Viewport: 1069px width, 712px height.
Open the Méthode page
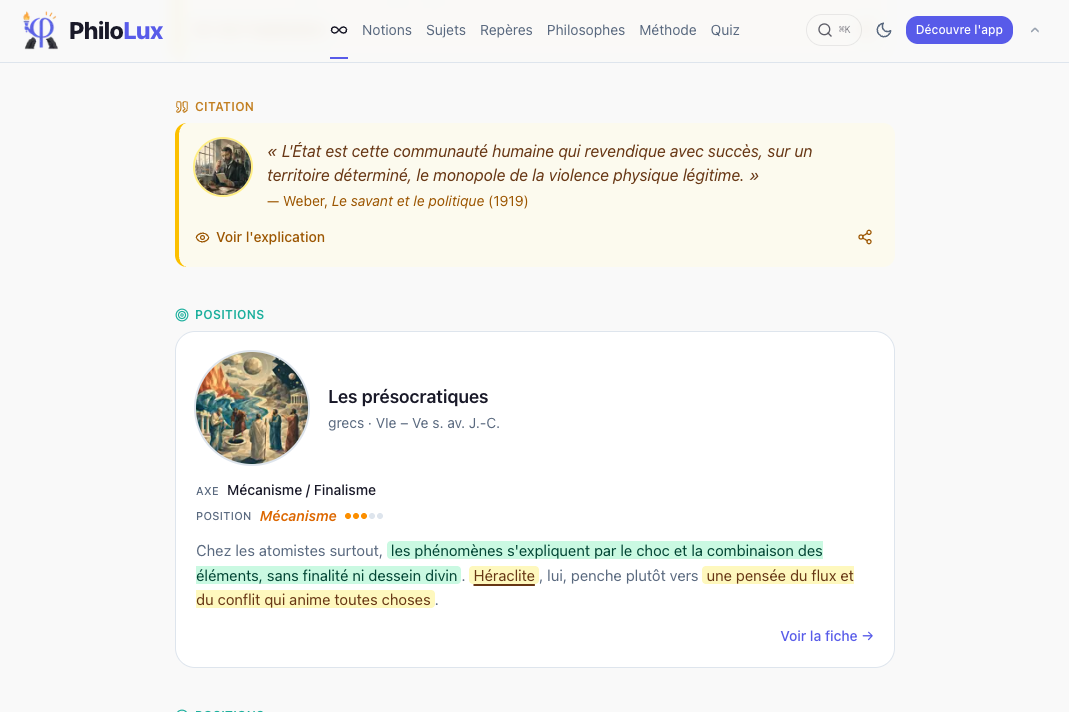(x=667, y=30)
